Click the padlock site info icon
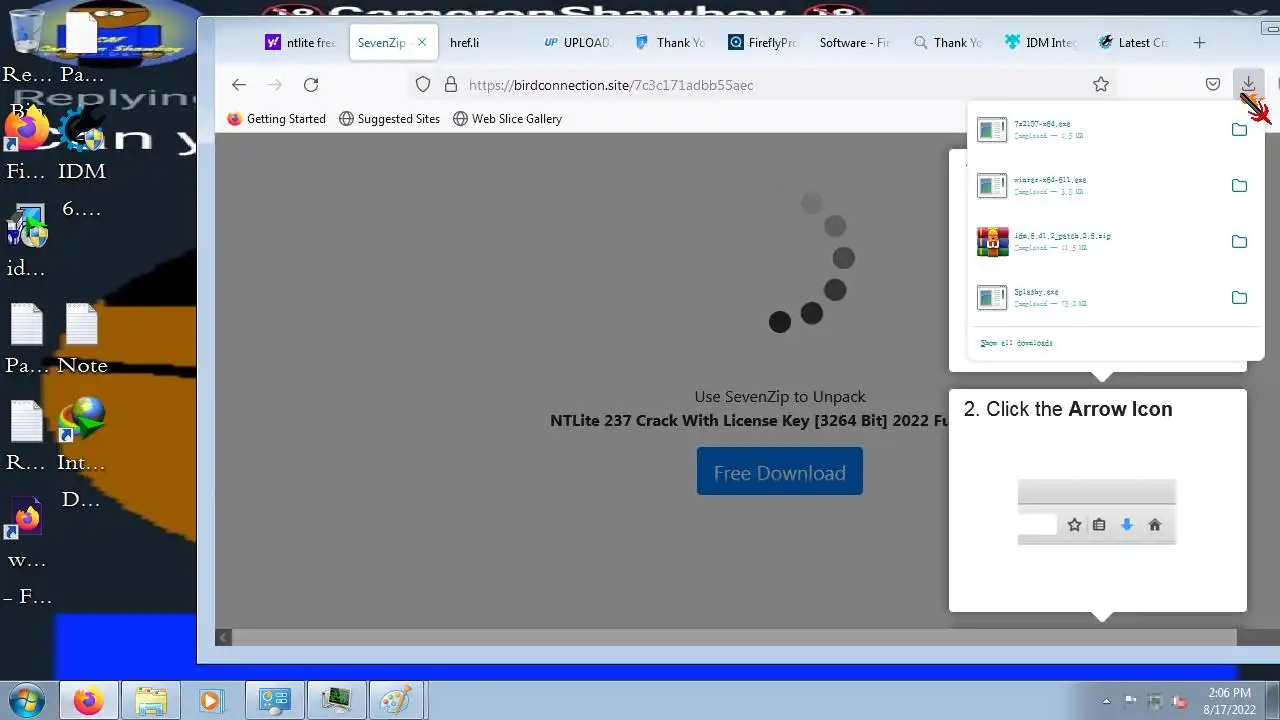This screenshot has height=720, width=1280. coord(451,85)
